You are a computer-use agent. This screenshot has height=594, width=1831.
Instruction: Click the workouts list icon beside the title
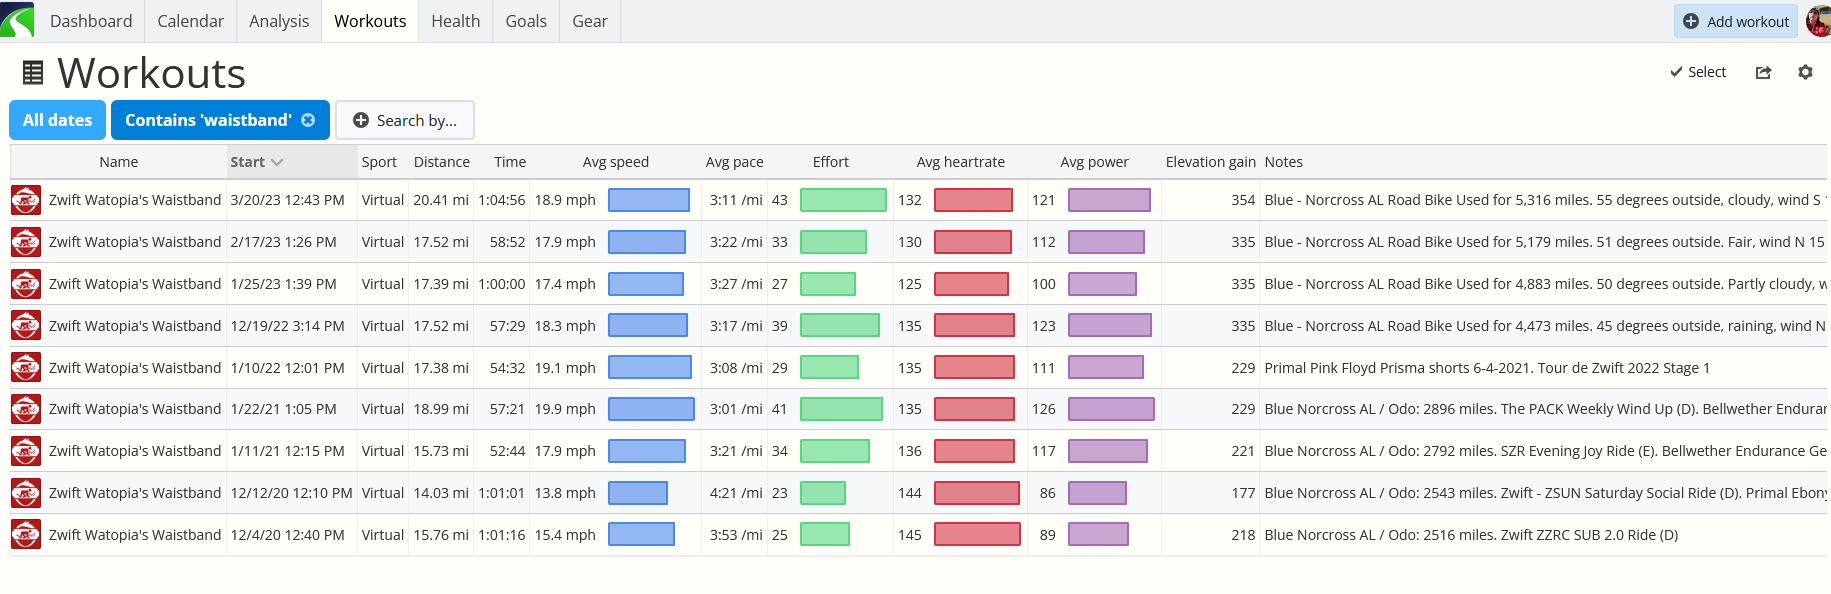click(33, 73)
